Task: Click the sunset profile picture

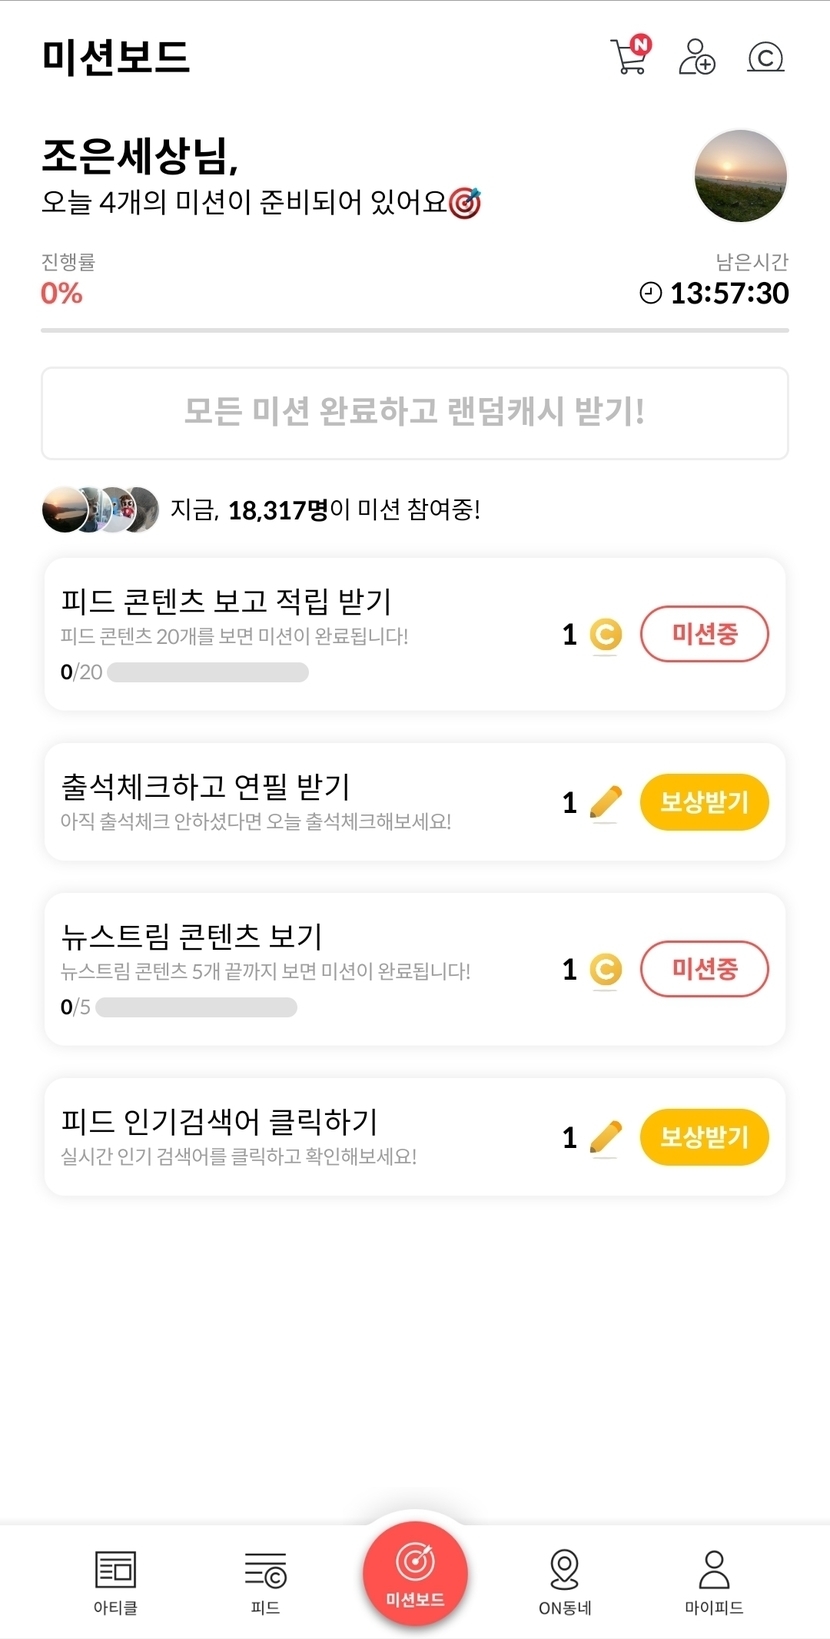Action: pyautogui.click(x=740, y=176)
